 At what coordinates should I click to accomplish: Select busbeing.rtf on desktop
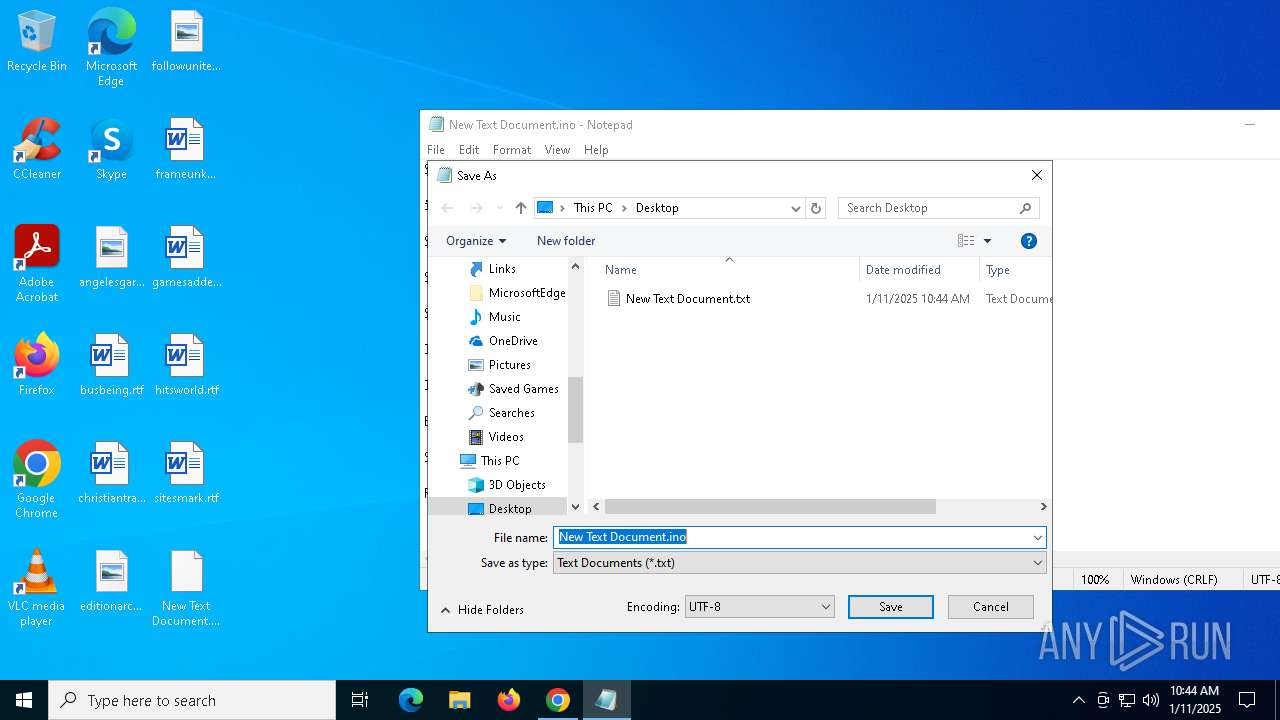point(111,366)
